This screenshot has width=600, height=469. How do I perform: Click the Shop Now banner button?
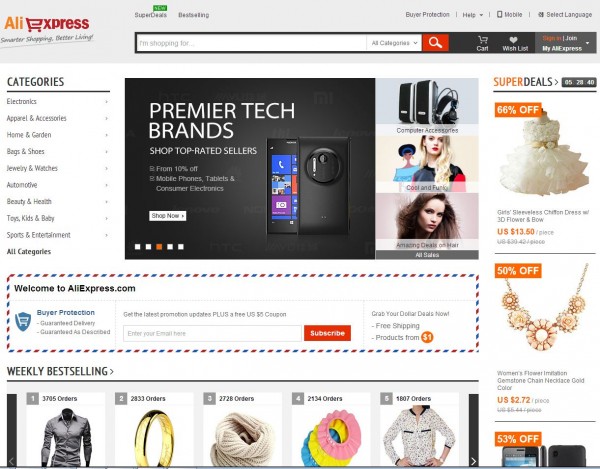point(167,216)
